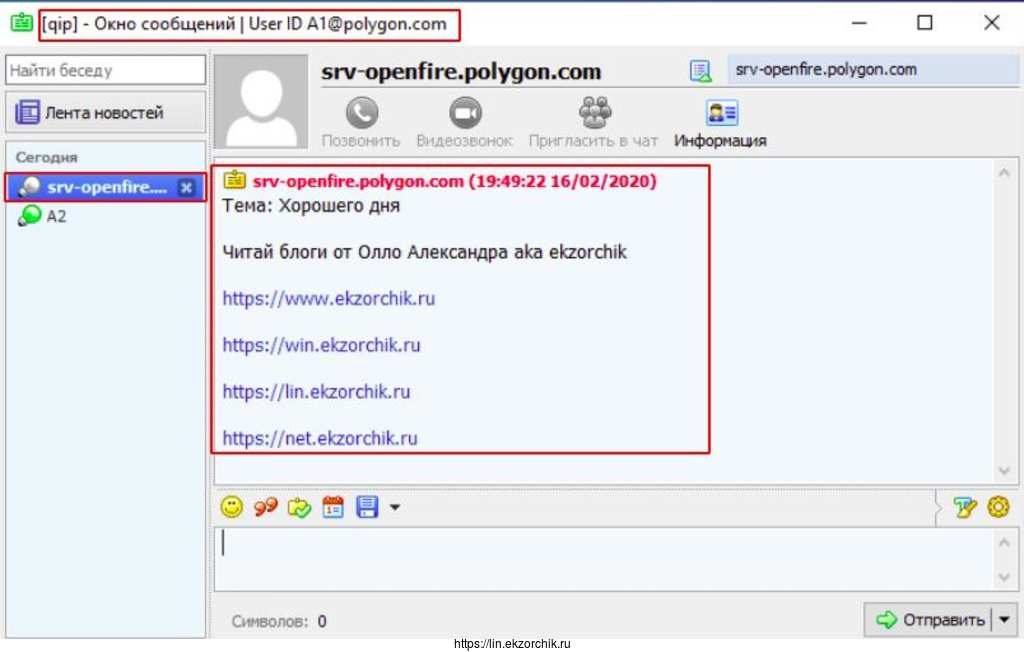Select the A2 contact conversation

(x=56, y=215)
